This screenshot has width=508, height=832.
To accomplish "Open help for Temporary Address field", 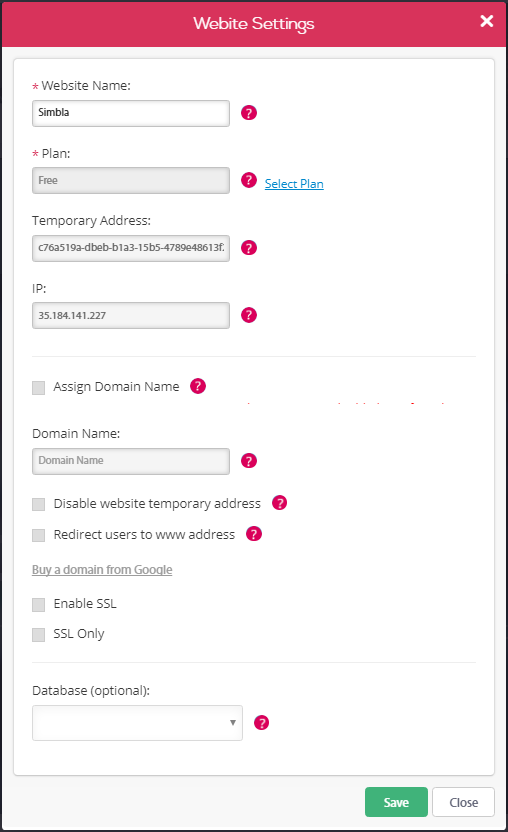I will [x=248, y=248].
